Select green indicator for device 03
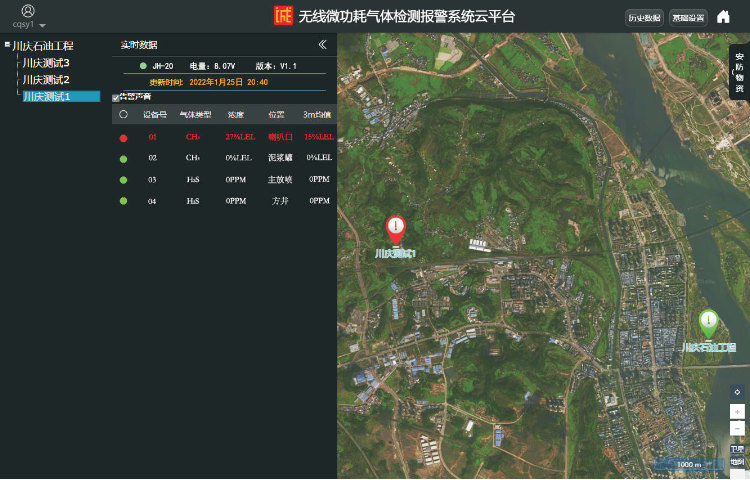 123,180
